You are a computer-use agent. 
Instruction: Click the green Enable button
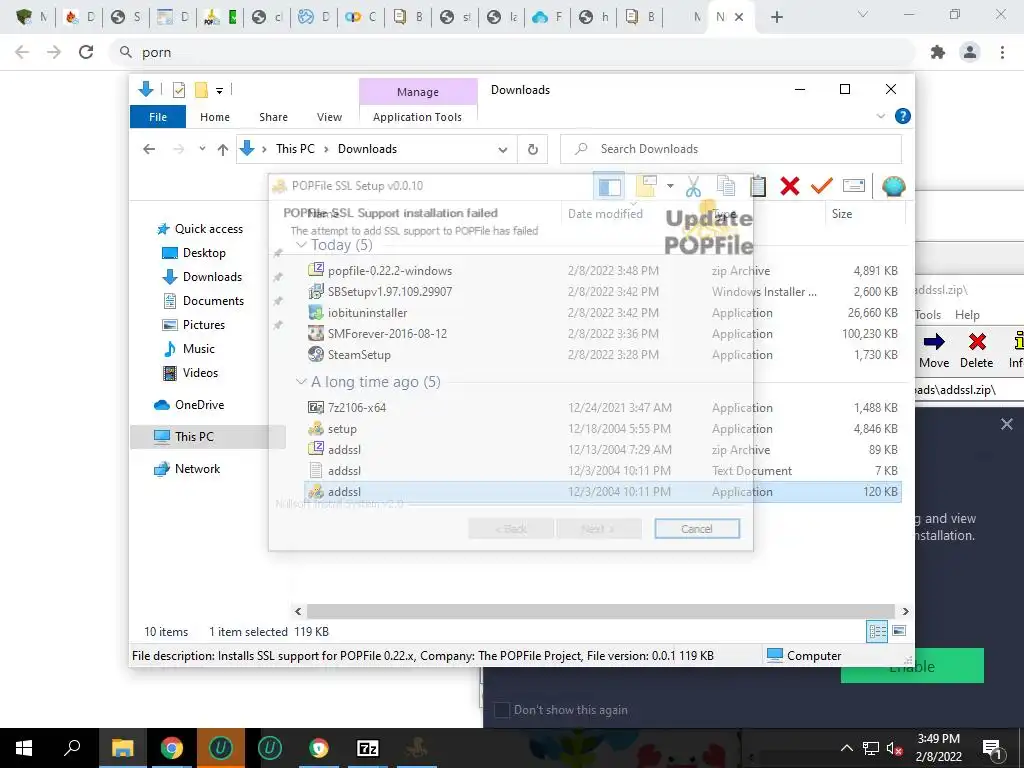click(912, 666)
